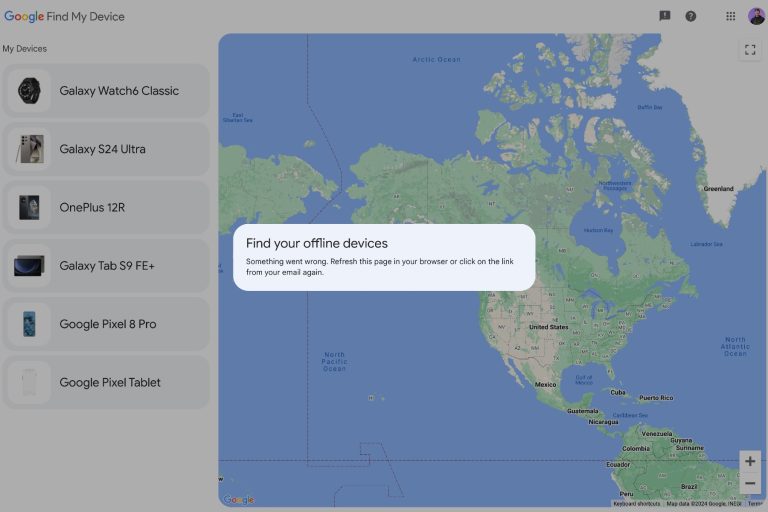Open the map Terms link

755,504
